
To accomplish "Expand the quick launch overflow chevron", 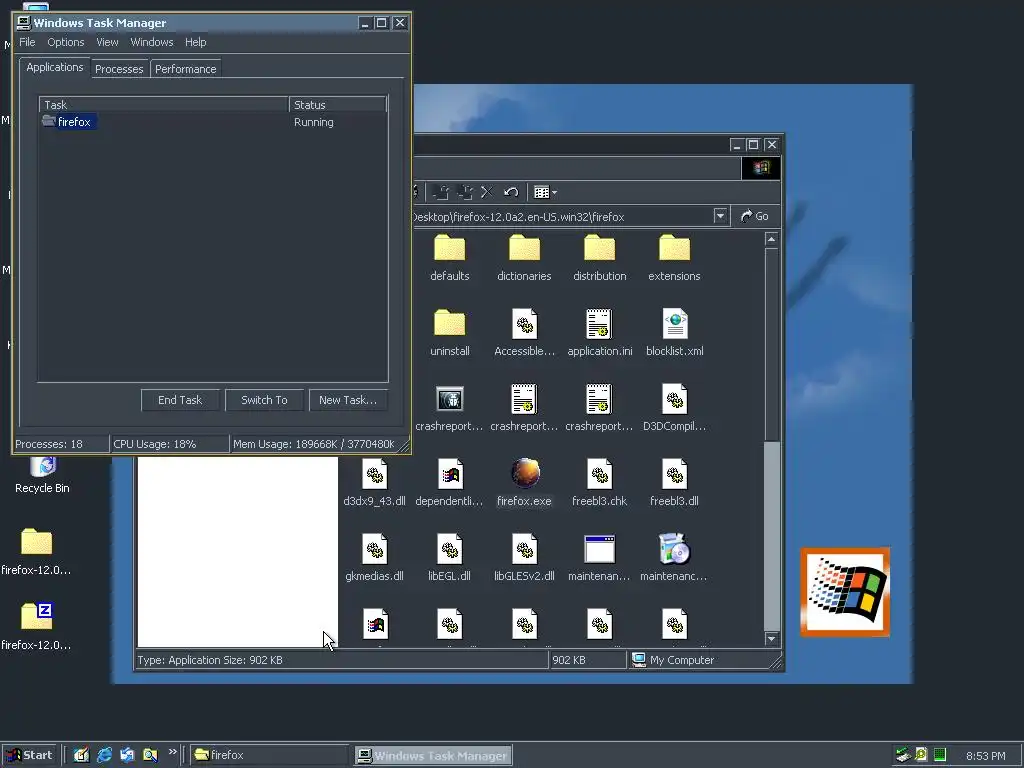I will pos(172,752).
